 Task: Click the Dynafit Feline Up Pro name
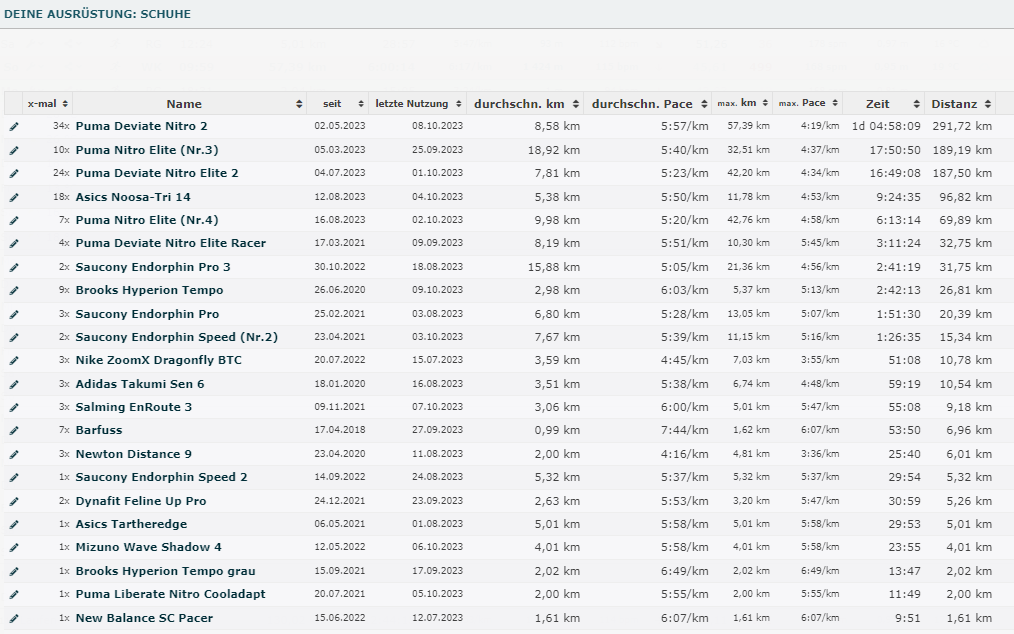coord(141,501)
